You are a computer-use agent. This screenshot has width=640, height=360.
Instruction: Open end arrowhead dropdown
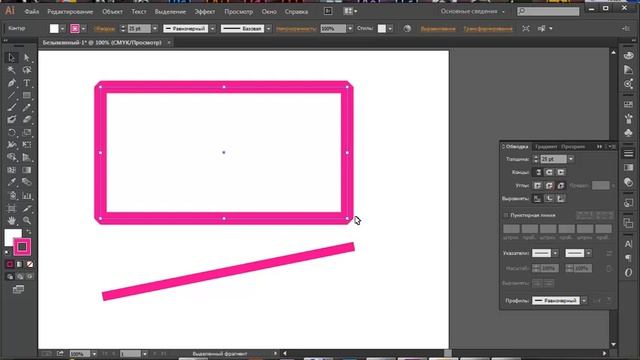588,253
